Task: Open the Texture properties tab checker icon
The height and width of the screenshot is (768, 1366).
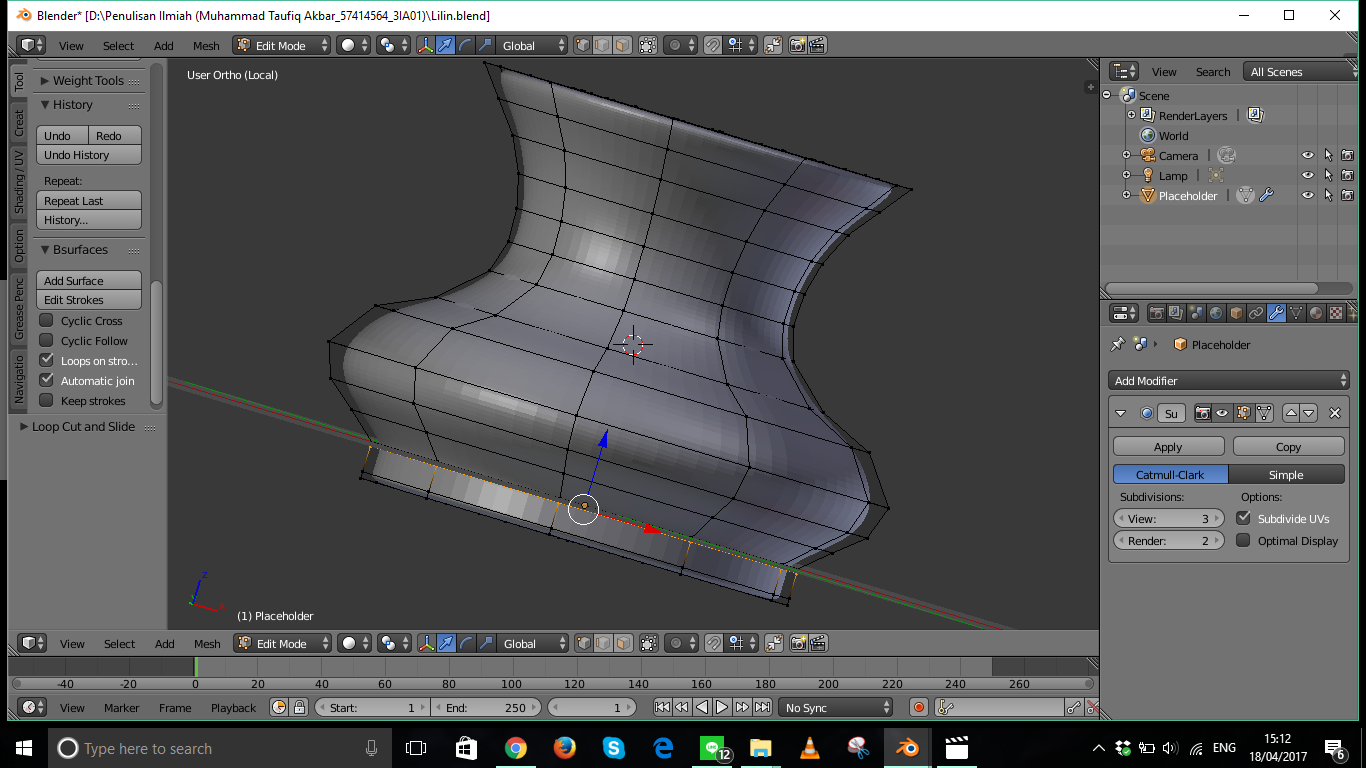Action: (x=1336, y=313)
